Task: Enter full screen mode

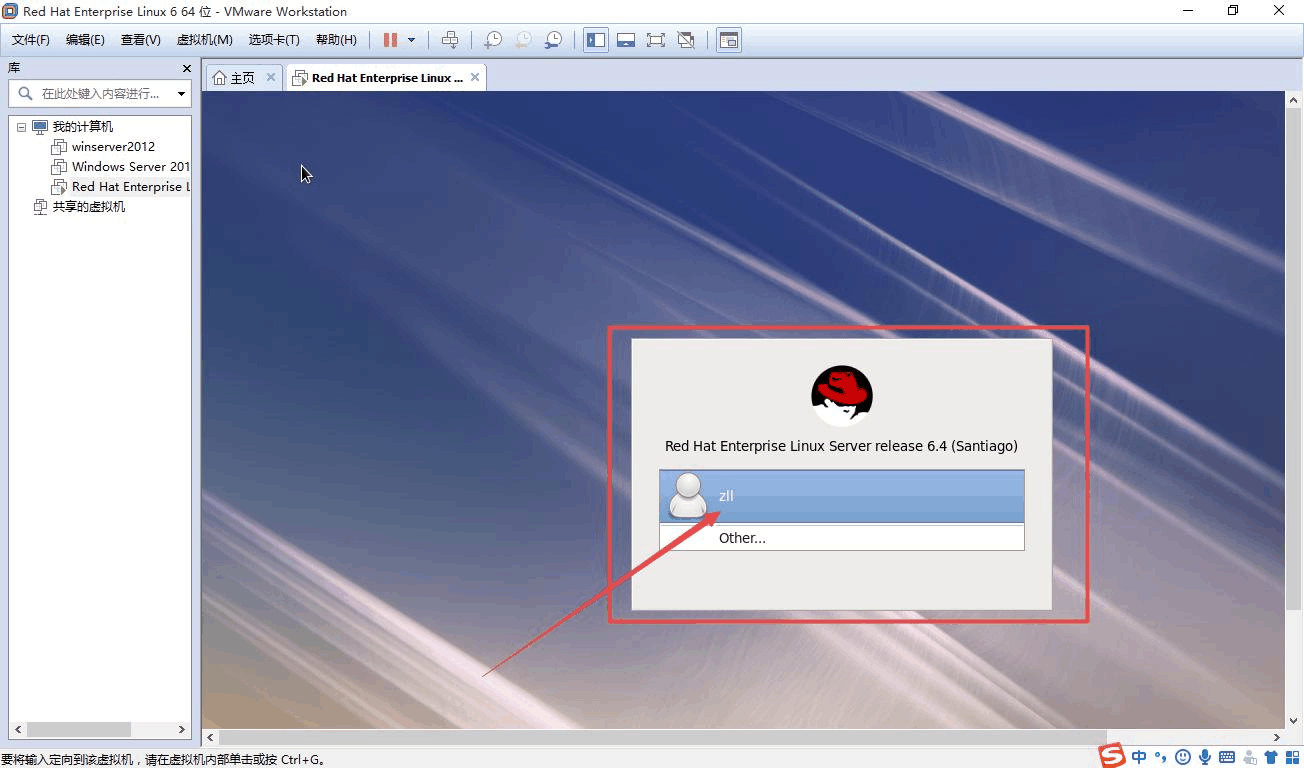Action: point(656,40)
